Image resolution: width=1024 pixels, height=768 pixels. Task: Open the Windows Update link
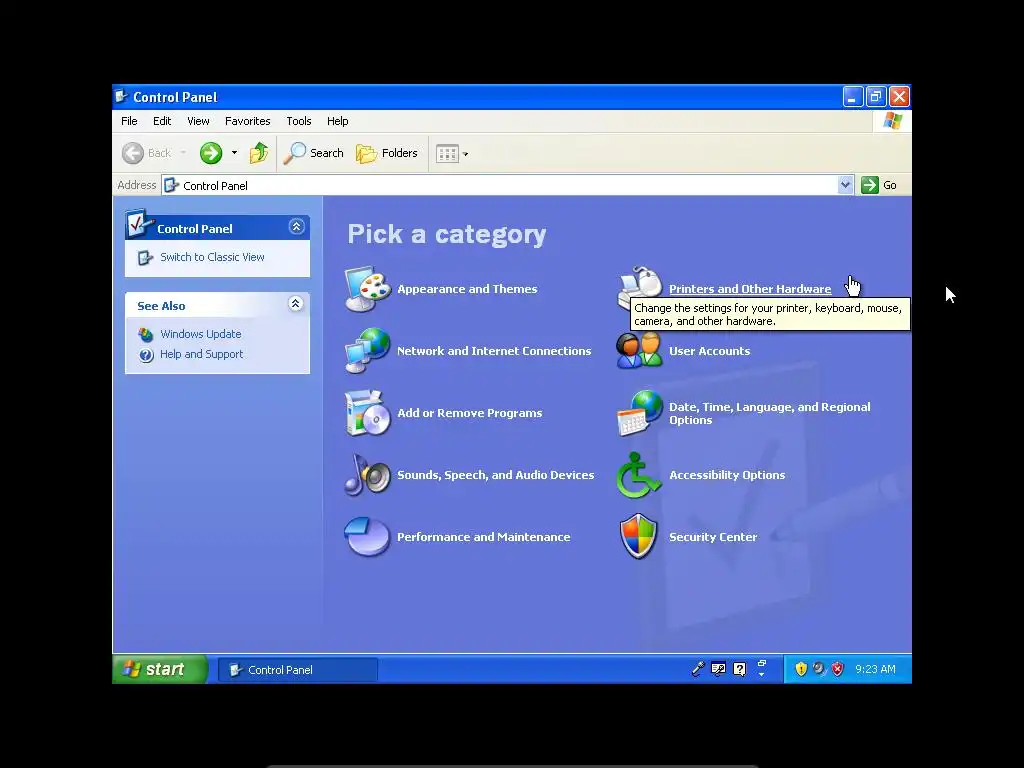click(200, 334)
